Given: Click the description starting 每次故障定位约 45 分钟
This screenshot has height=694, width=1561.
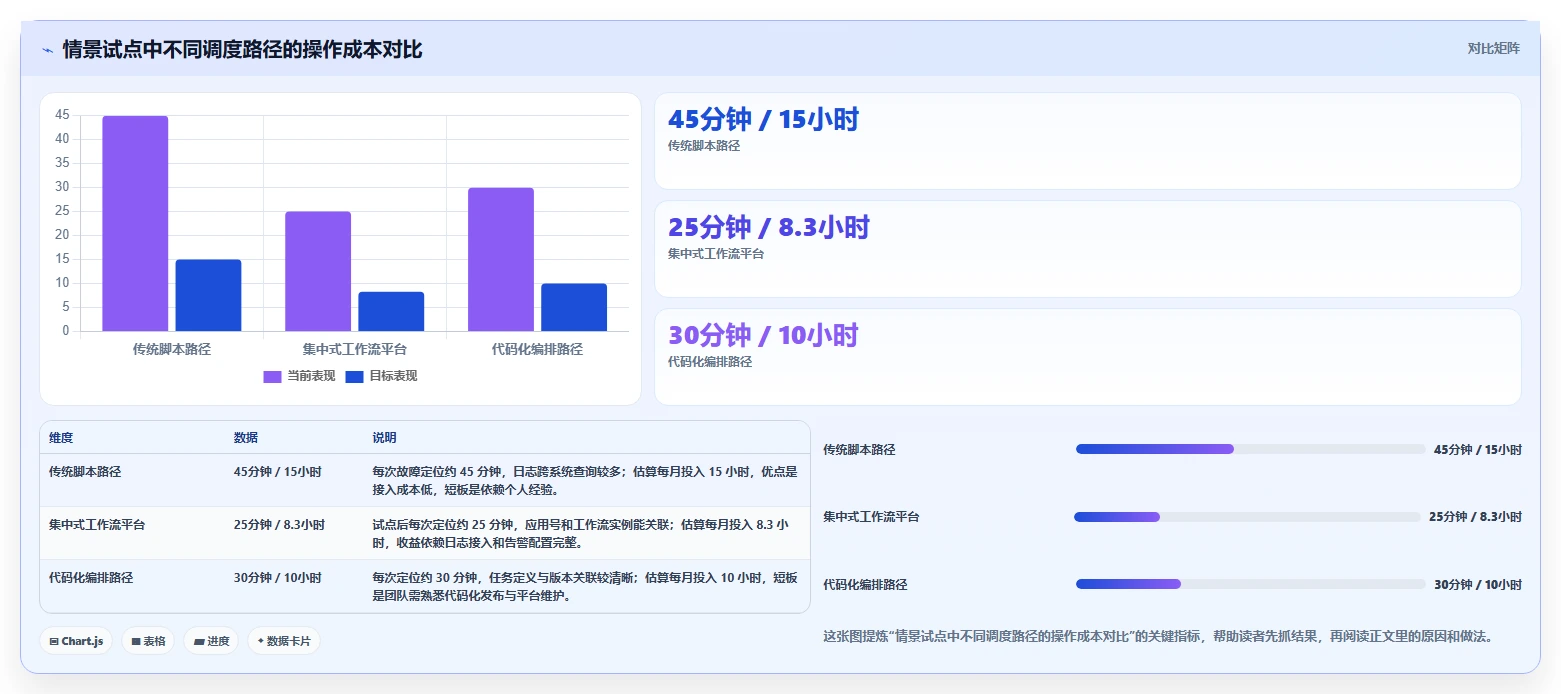Looking at the screenshot, I should coord(585,480).
